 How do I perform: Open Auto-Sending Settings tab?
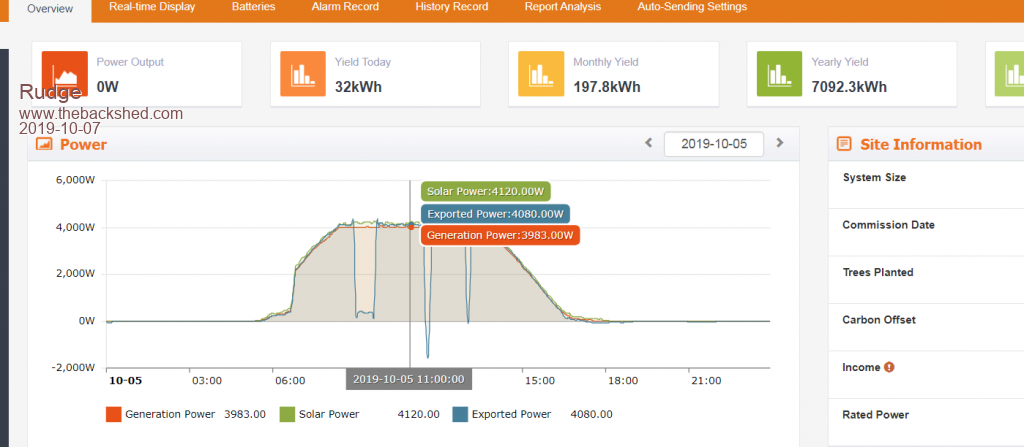(x=692, y=7)
